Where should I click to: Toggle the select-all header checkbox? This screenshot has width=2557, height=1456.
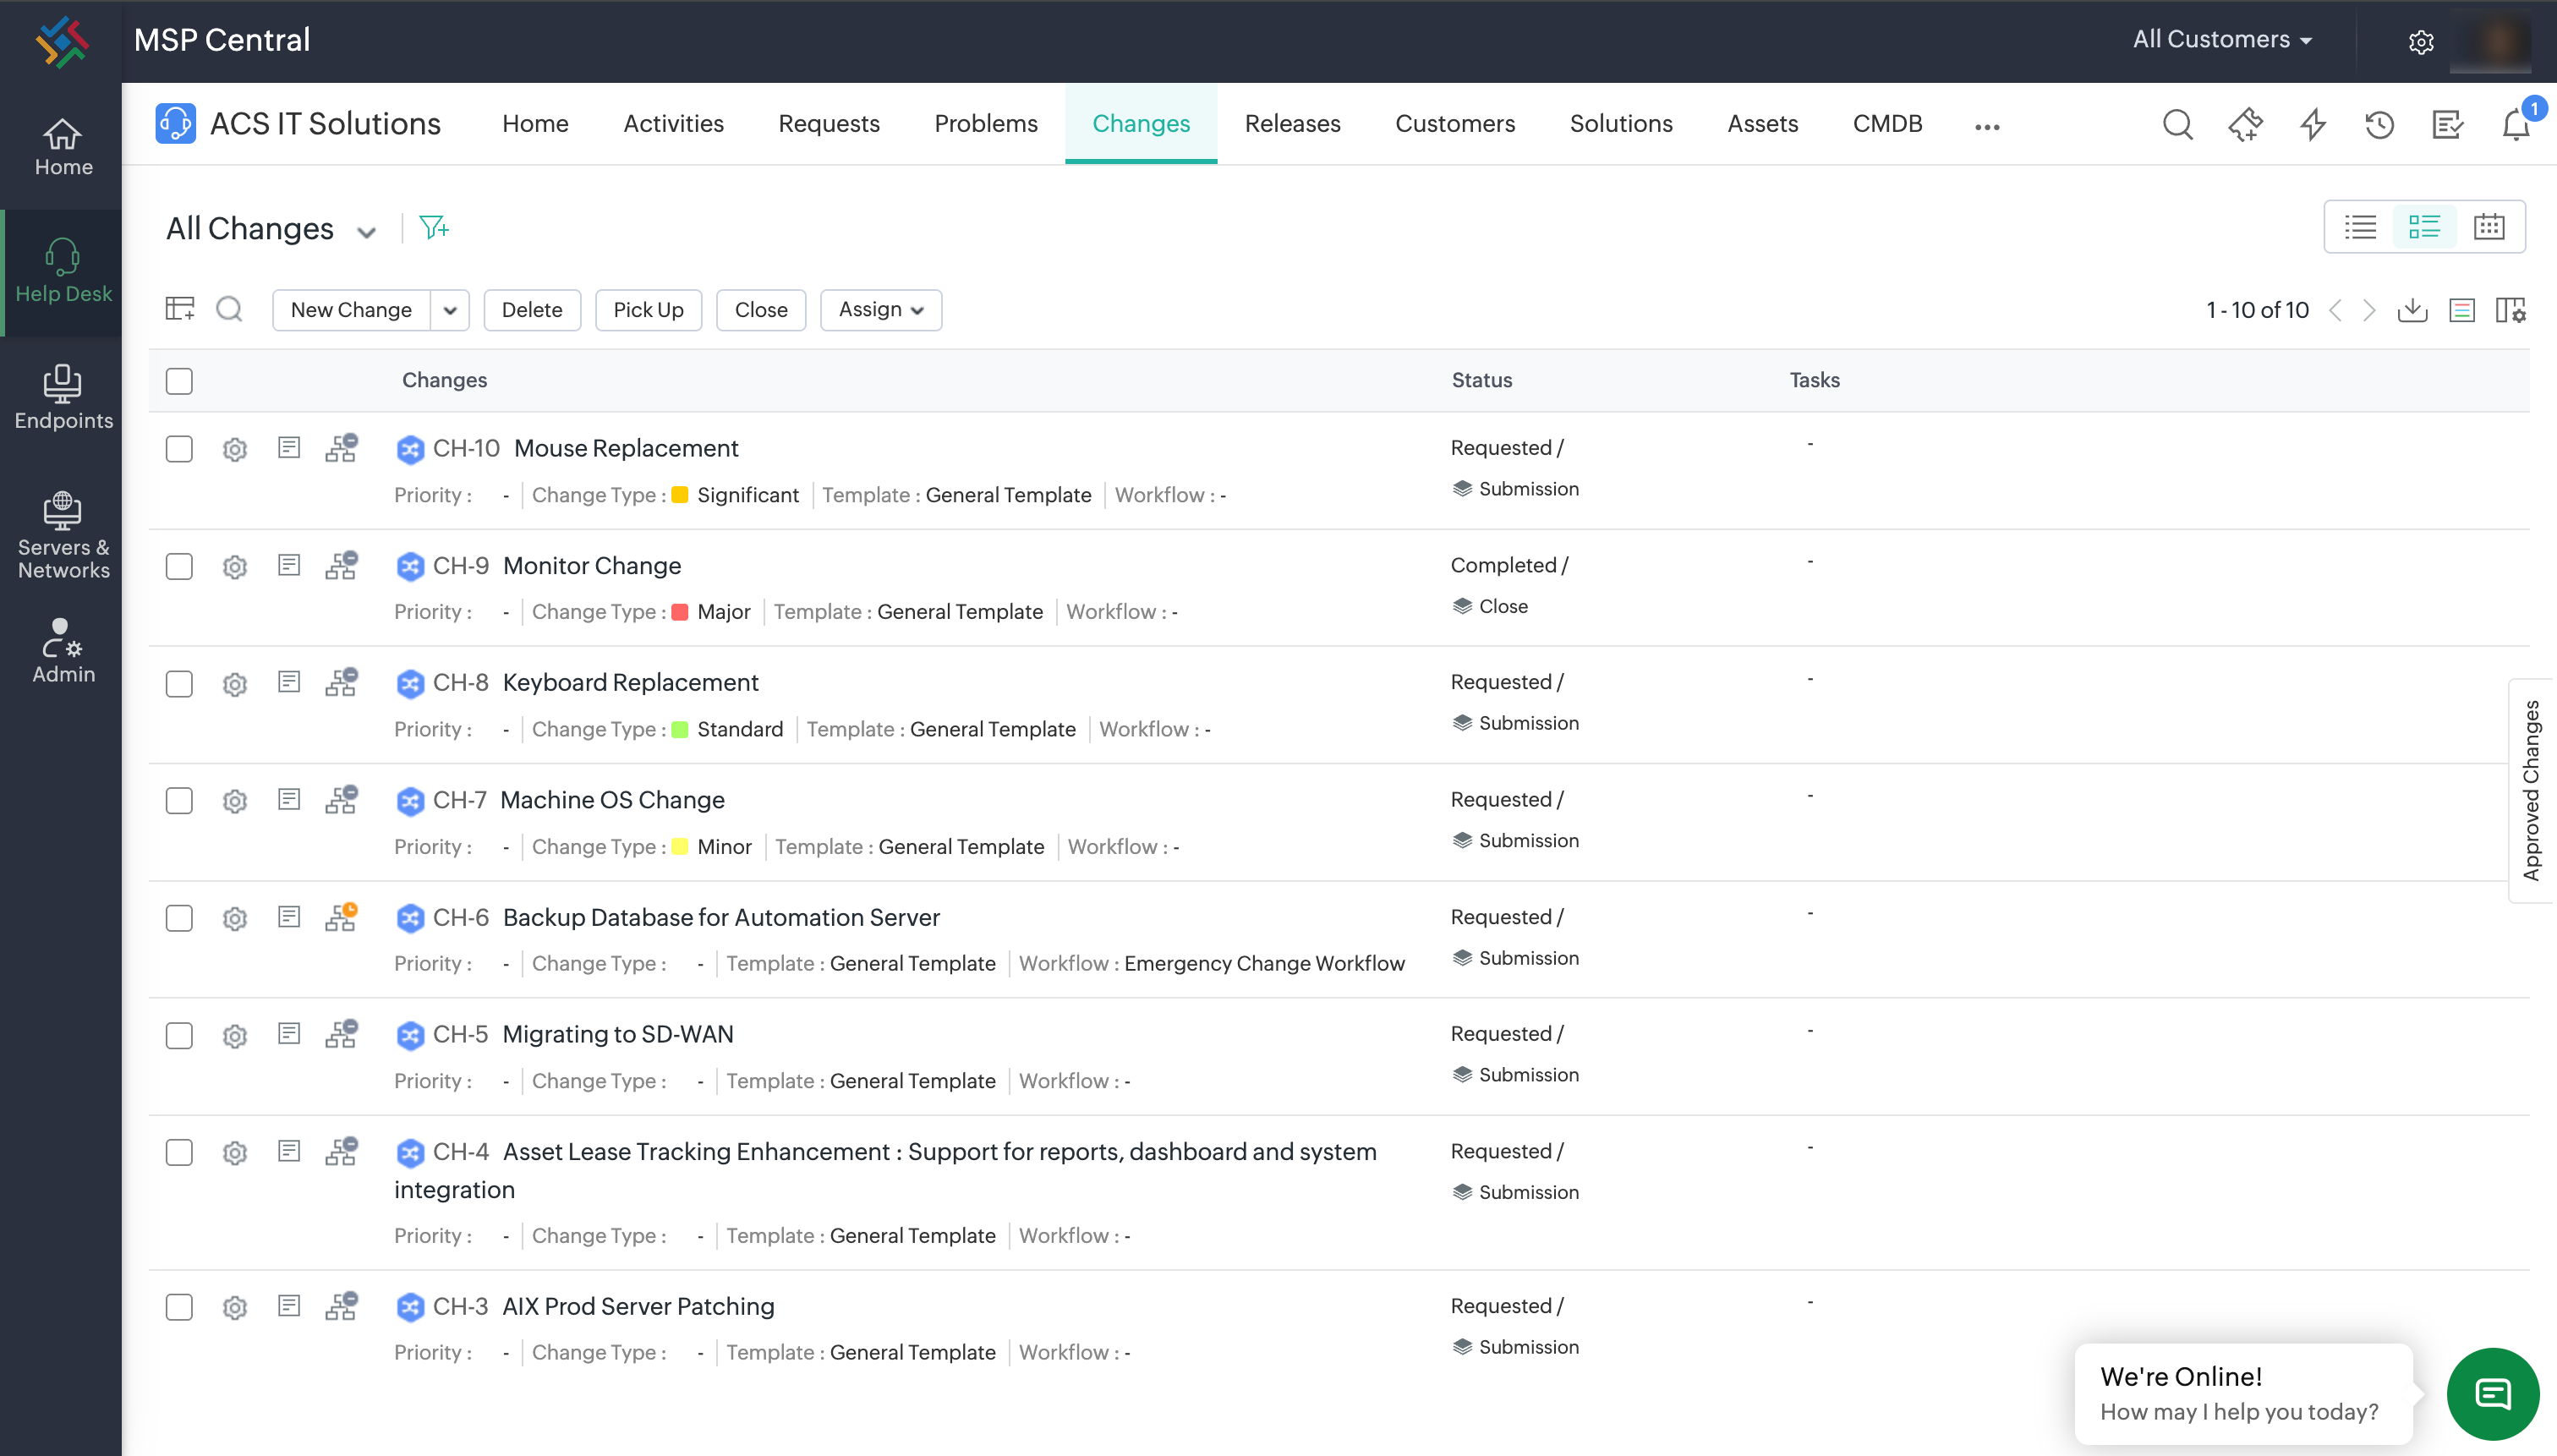tap(179, 381)
